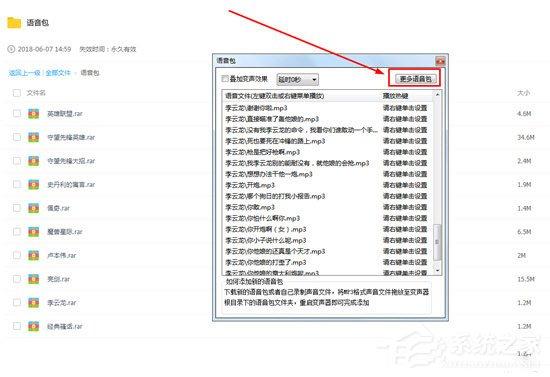Tick the checkbox for 守望先锋英雄.rar
550x377 pixels.
pyautogui.click(x=16, y=137)
